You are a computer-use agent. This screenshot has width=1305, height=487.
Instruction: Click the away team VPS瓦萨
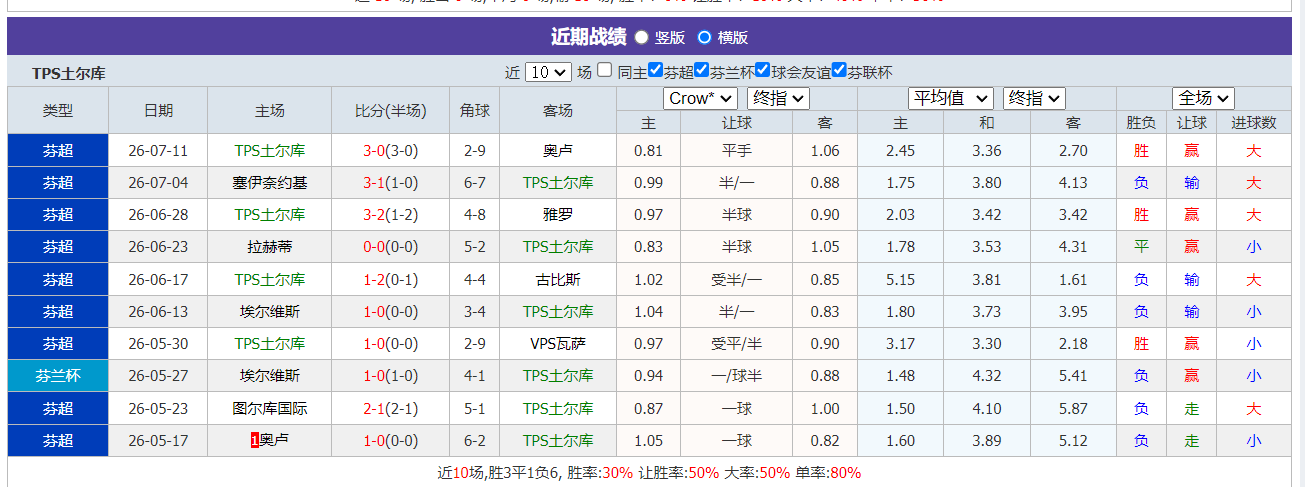pos(558,344)
